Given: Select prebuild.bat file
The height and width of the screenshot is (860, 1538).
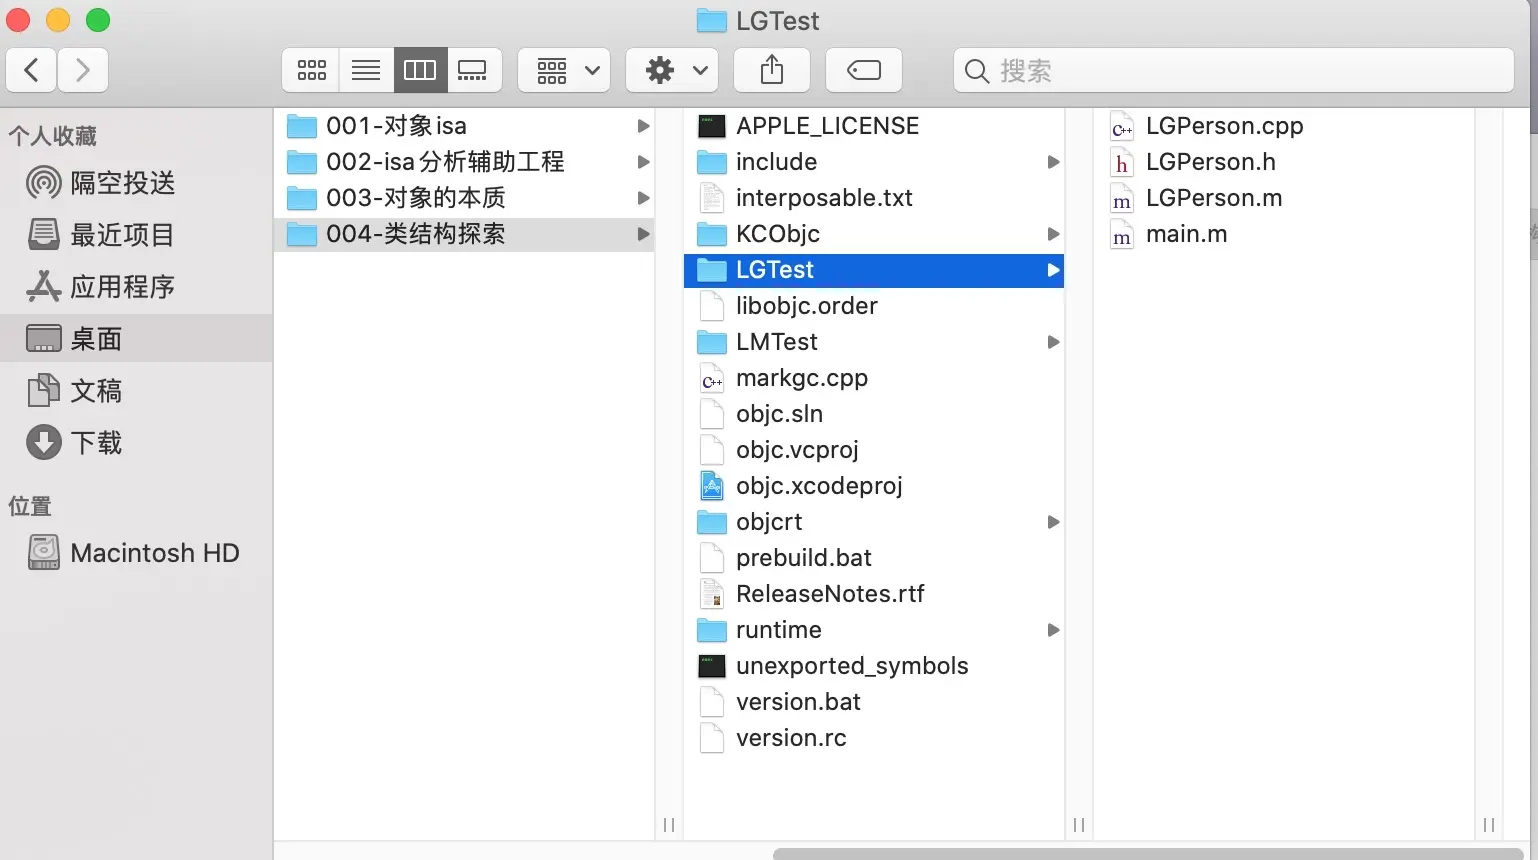Looking at the screenshot, I should [874, 558].
